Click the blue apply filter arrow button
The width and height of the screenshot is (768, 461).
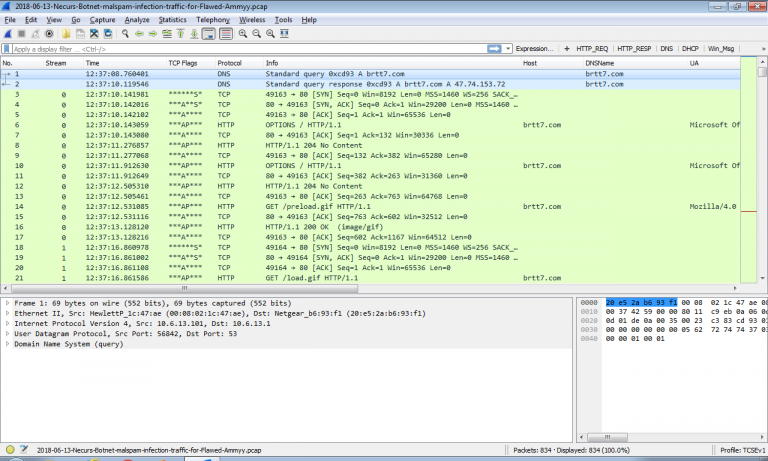coord(494,49)
